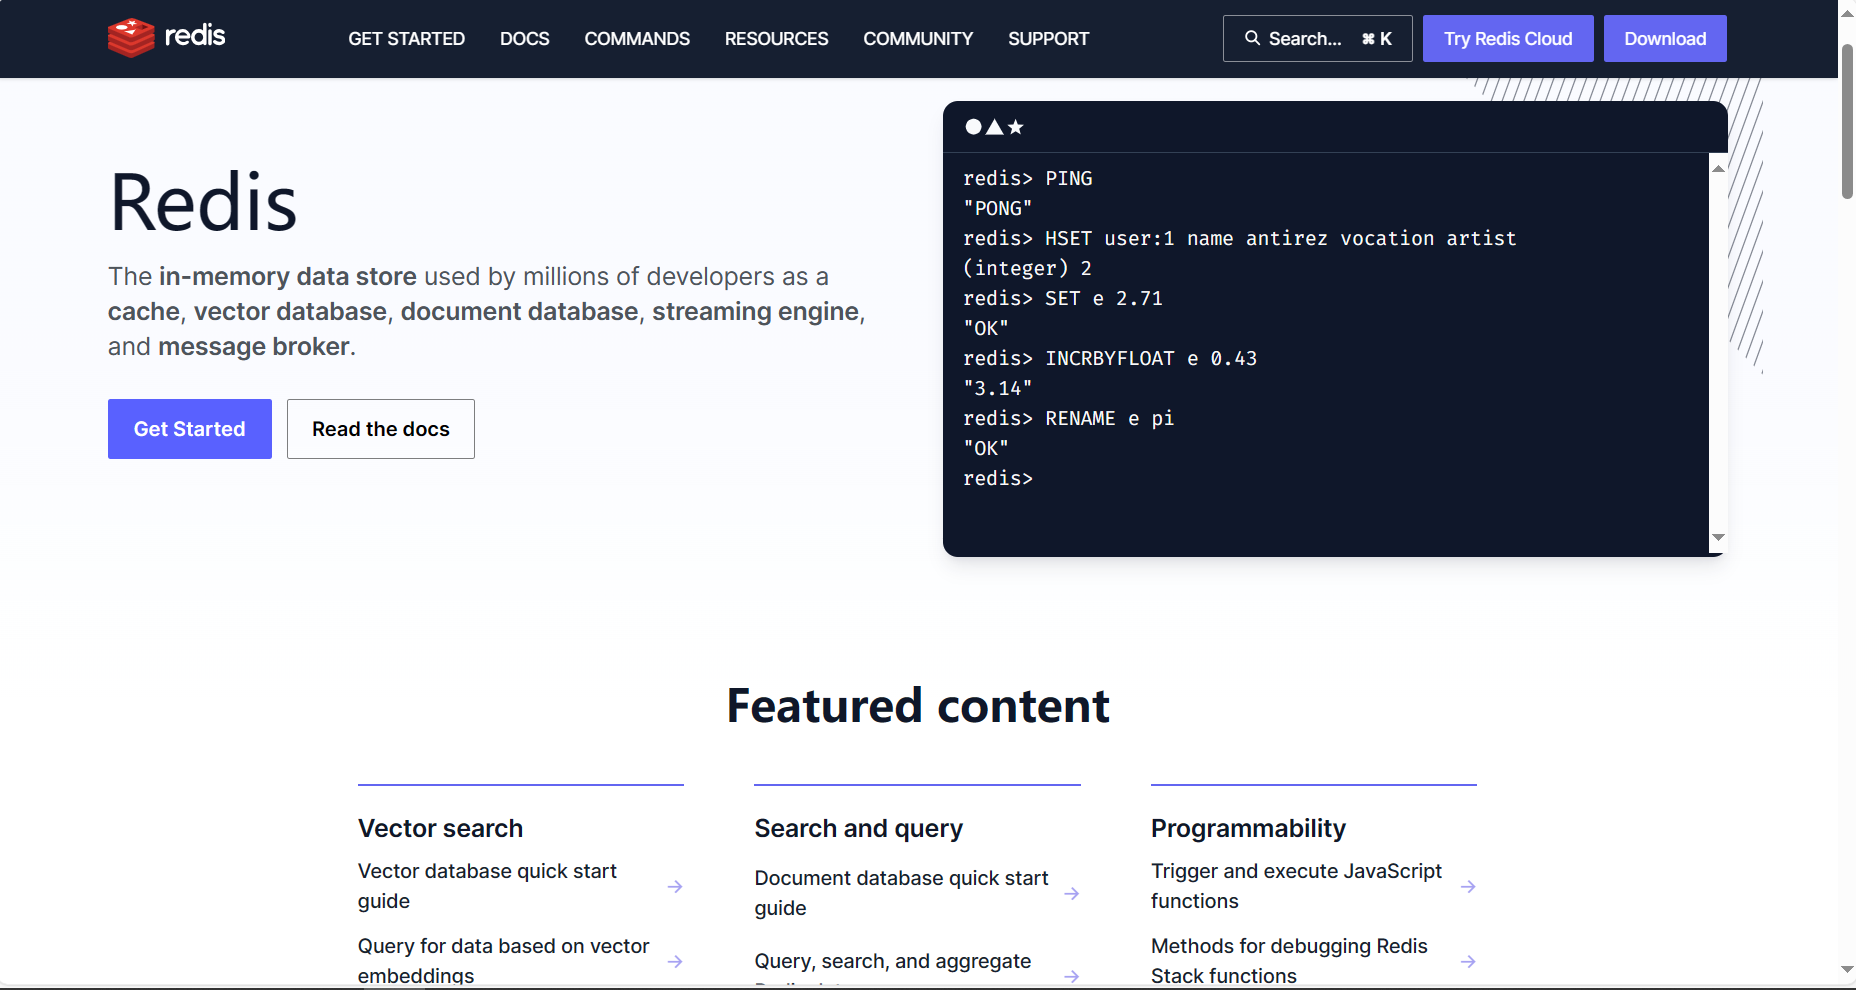Open the SUPPORT nav item
1856x990 pixels.
[x=1048, y=39]
